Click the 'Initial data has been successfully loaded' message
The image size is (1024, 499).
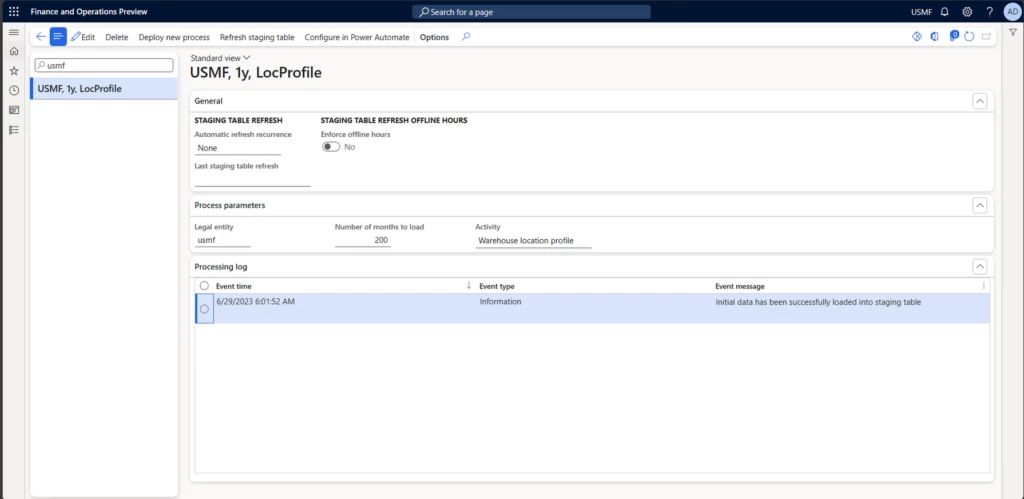[x=818, y=302]
